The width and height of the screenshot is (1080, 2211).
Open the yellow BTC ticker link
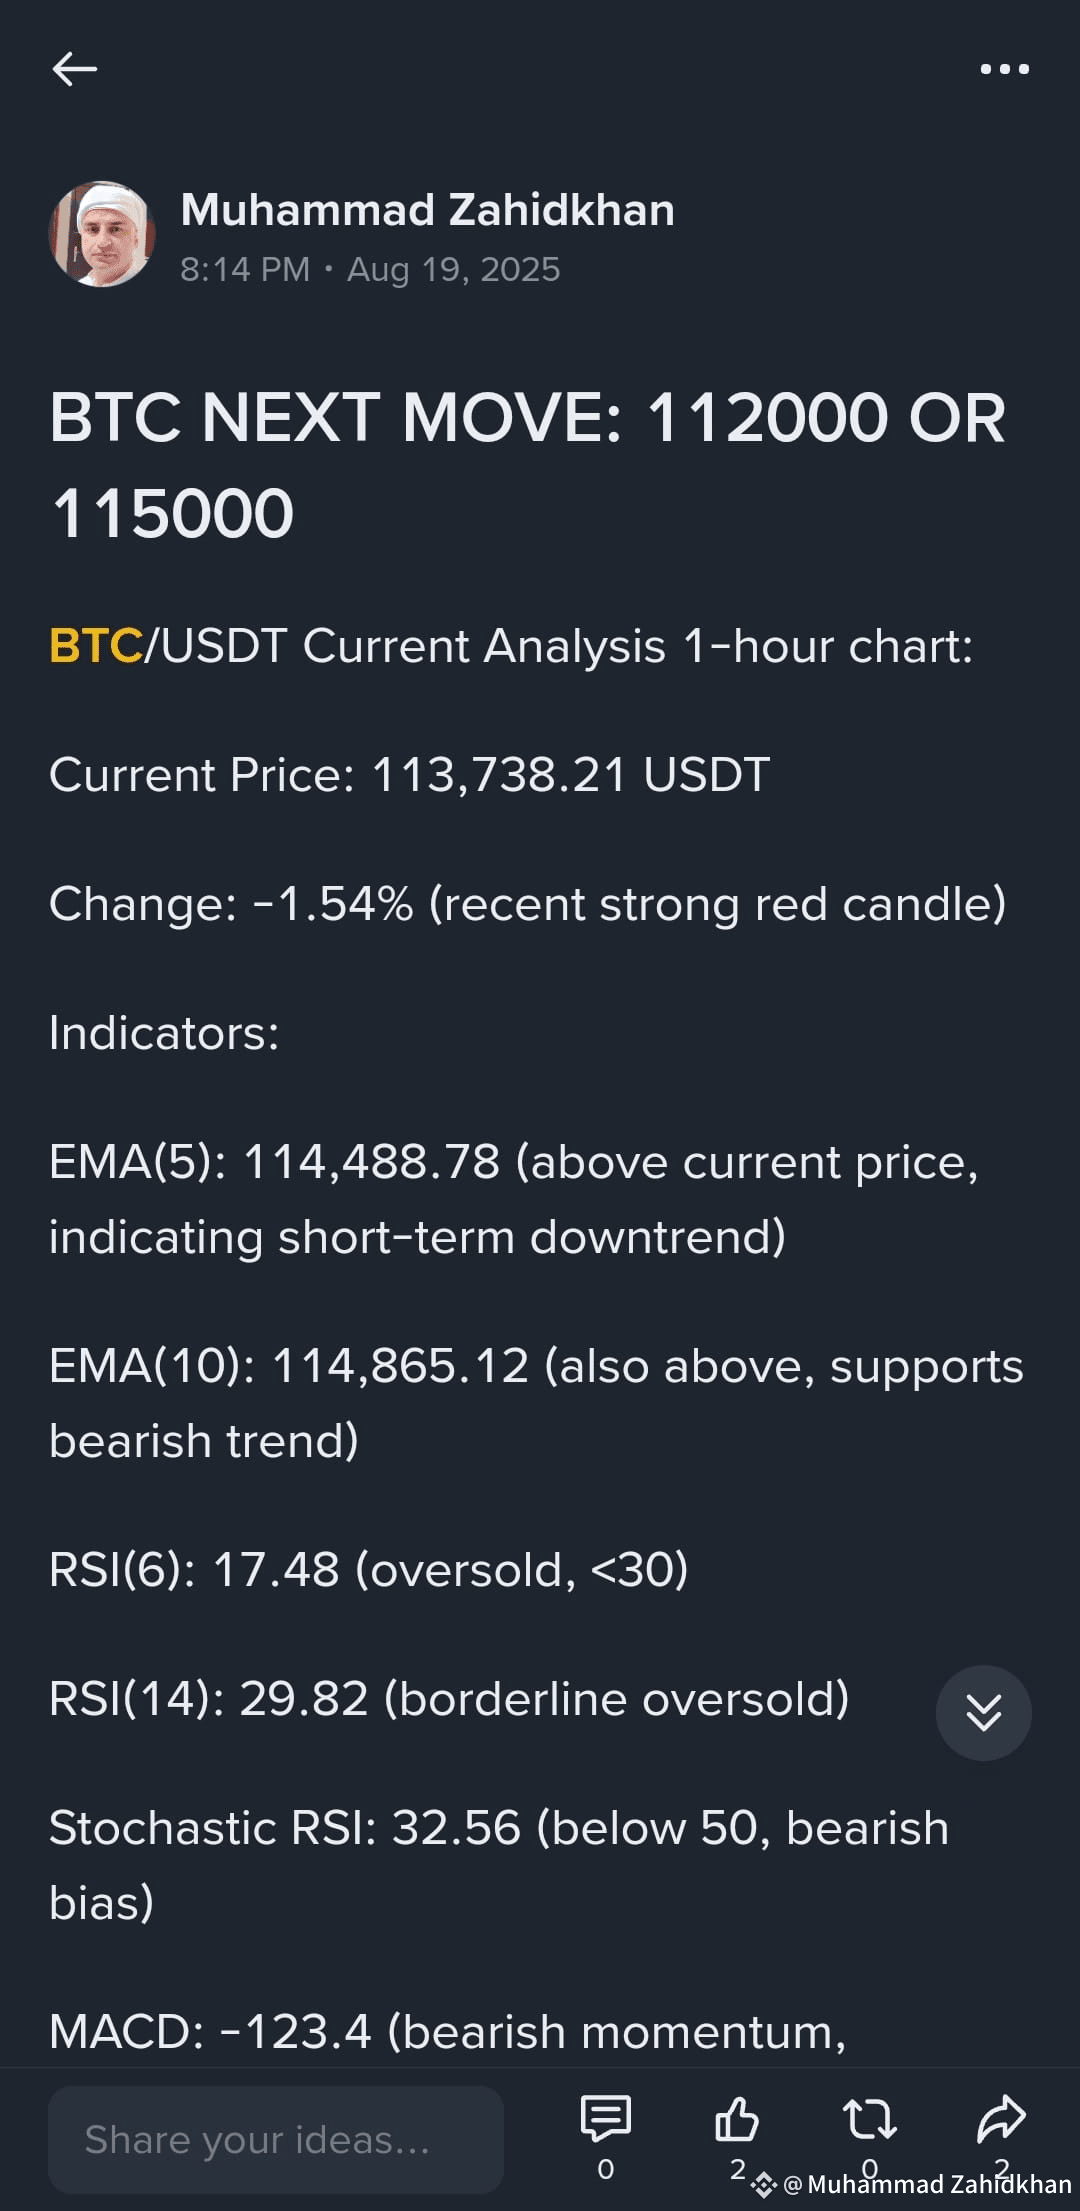click(96, 646)
